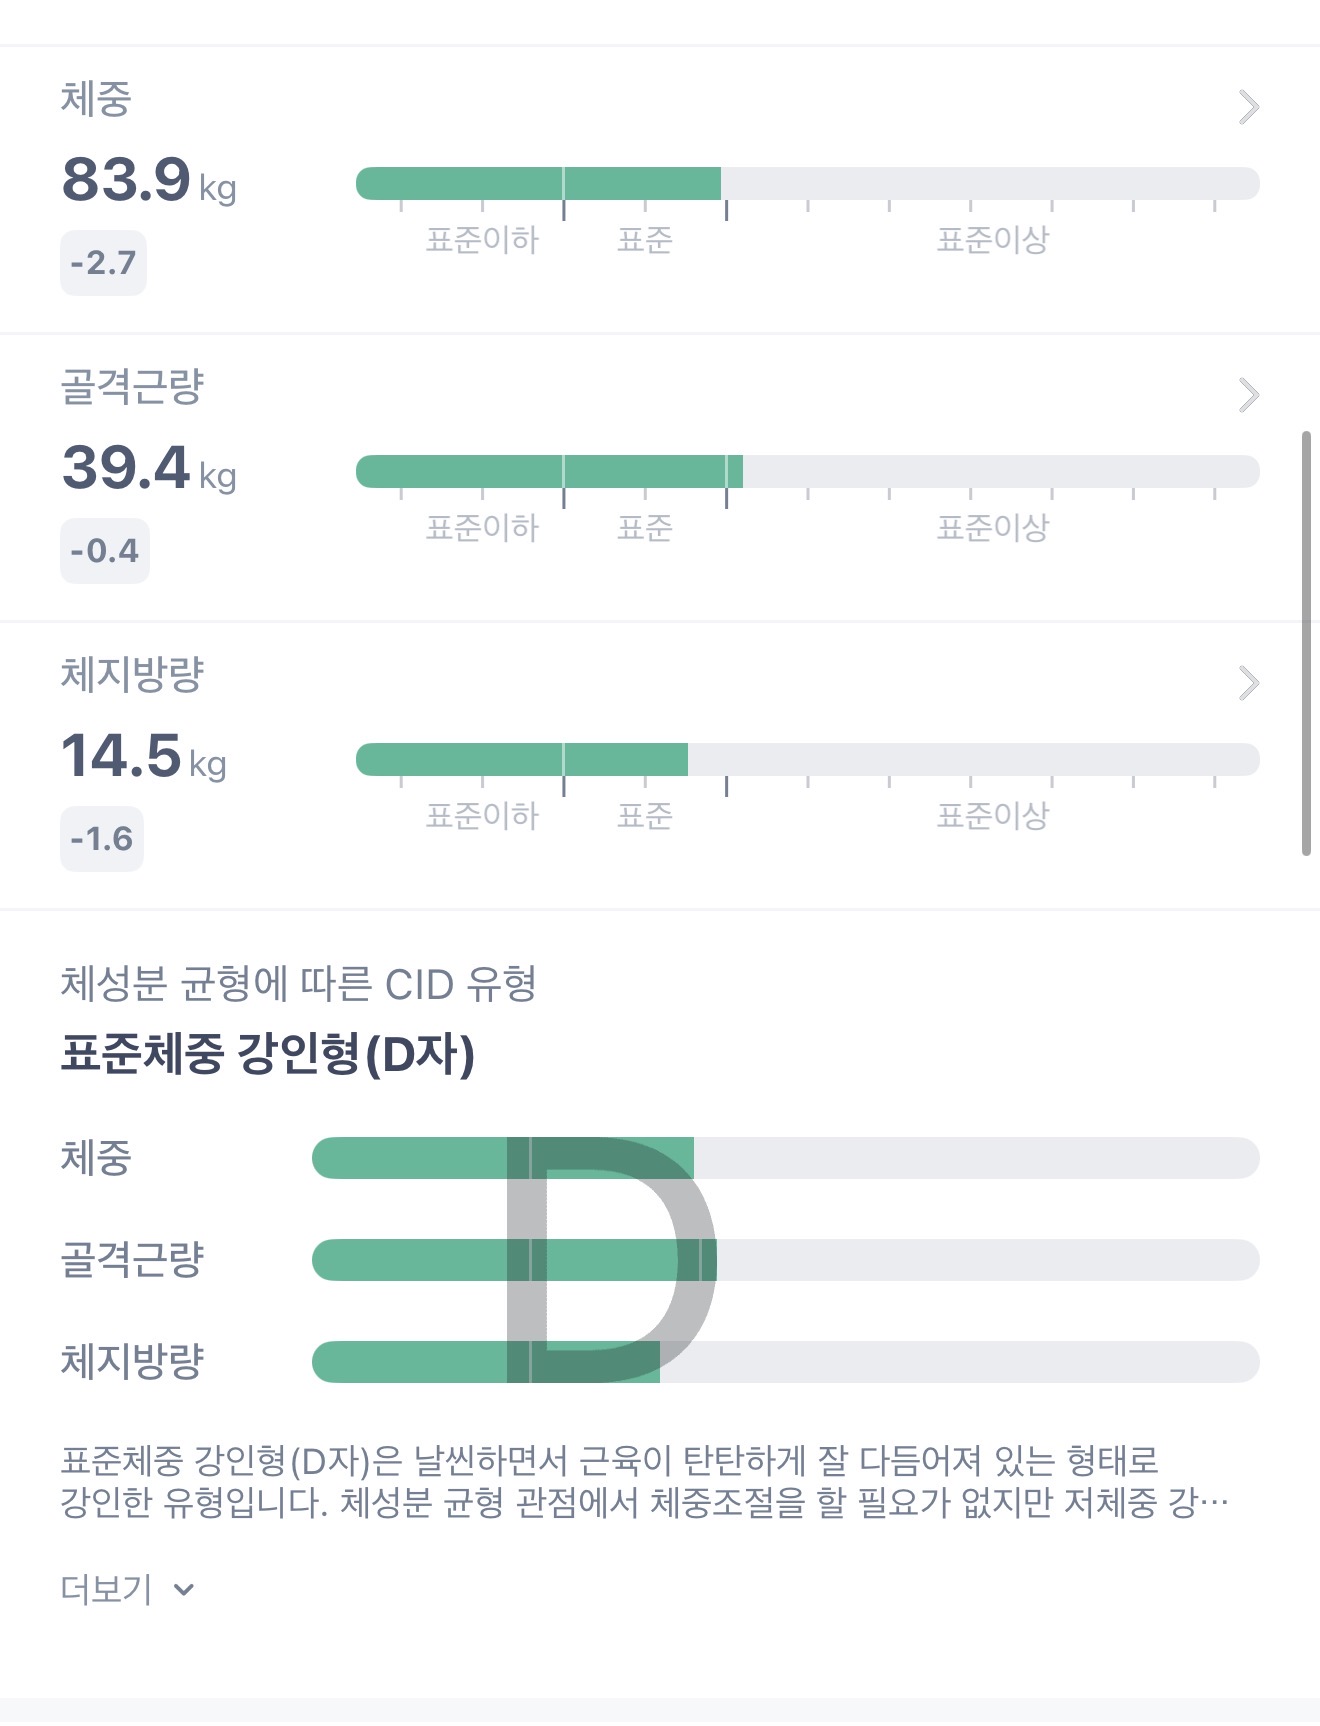1320x1726 pixels.
Task: Open the 체중 detail chevron arrow
Action: pos(1248,107)
